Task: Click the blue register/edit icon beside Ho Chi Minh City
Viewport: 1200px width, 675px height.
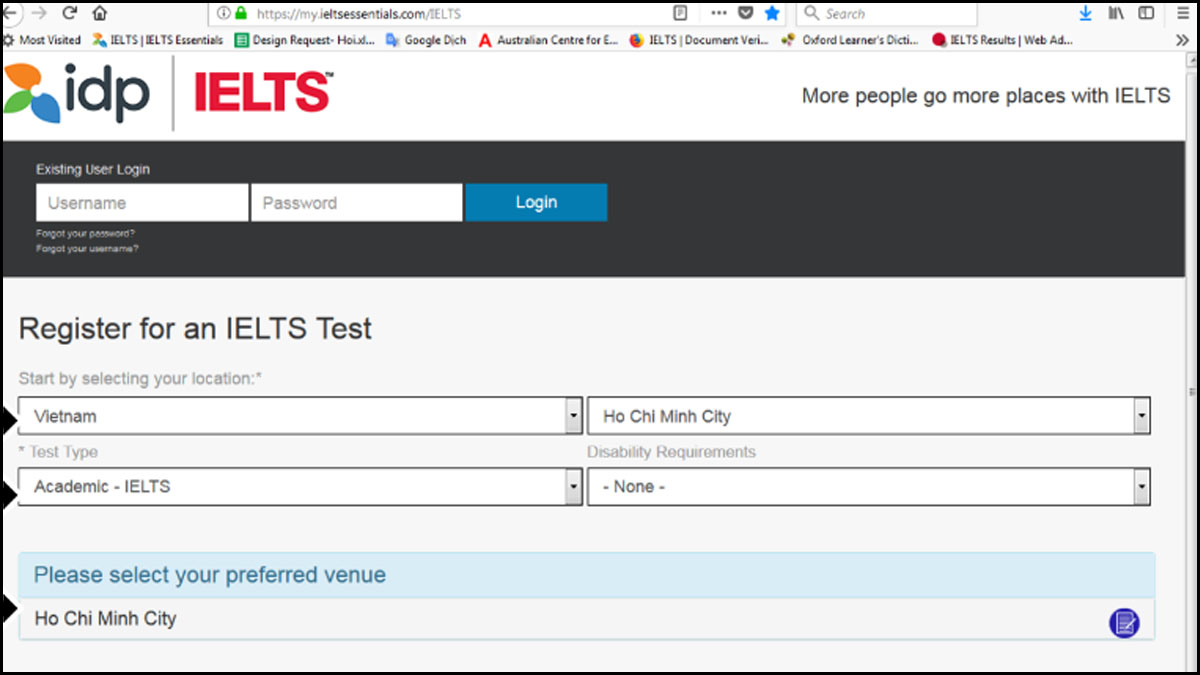Action: pyautogui.click(x=1124, y=622)
